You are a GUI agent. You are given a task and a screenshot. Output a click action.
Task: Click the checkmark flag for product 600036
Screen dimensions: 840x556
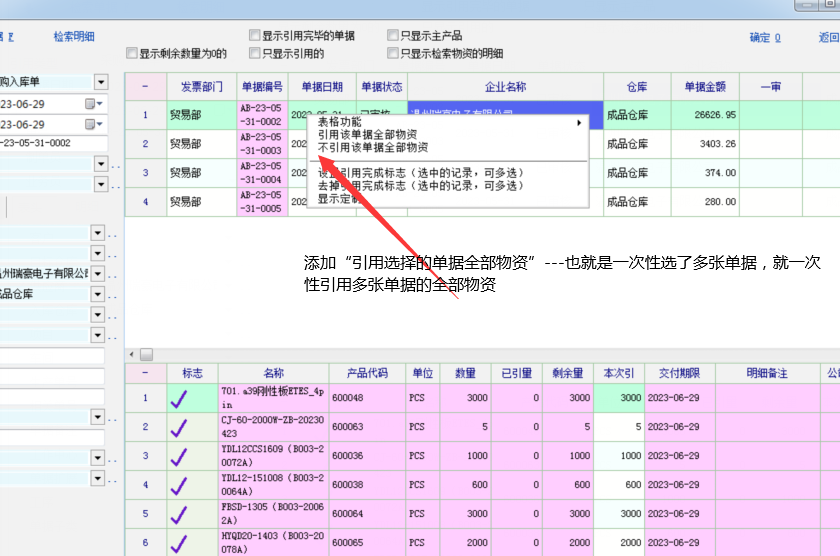pos(179,457)
